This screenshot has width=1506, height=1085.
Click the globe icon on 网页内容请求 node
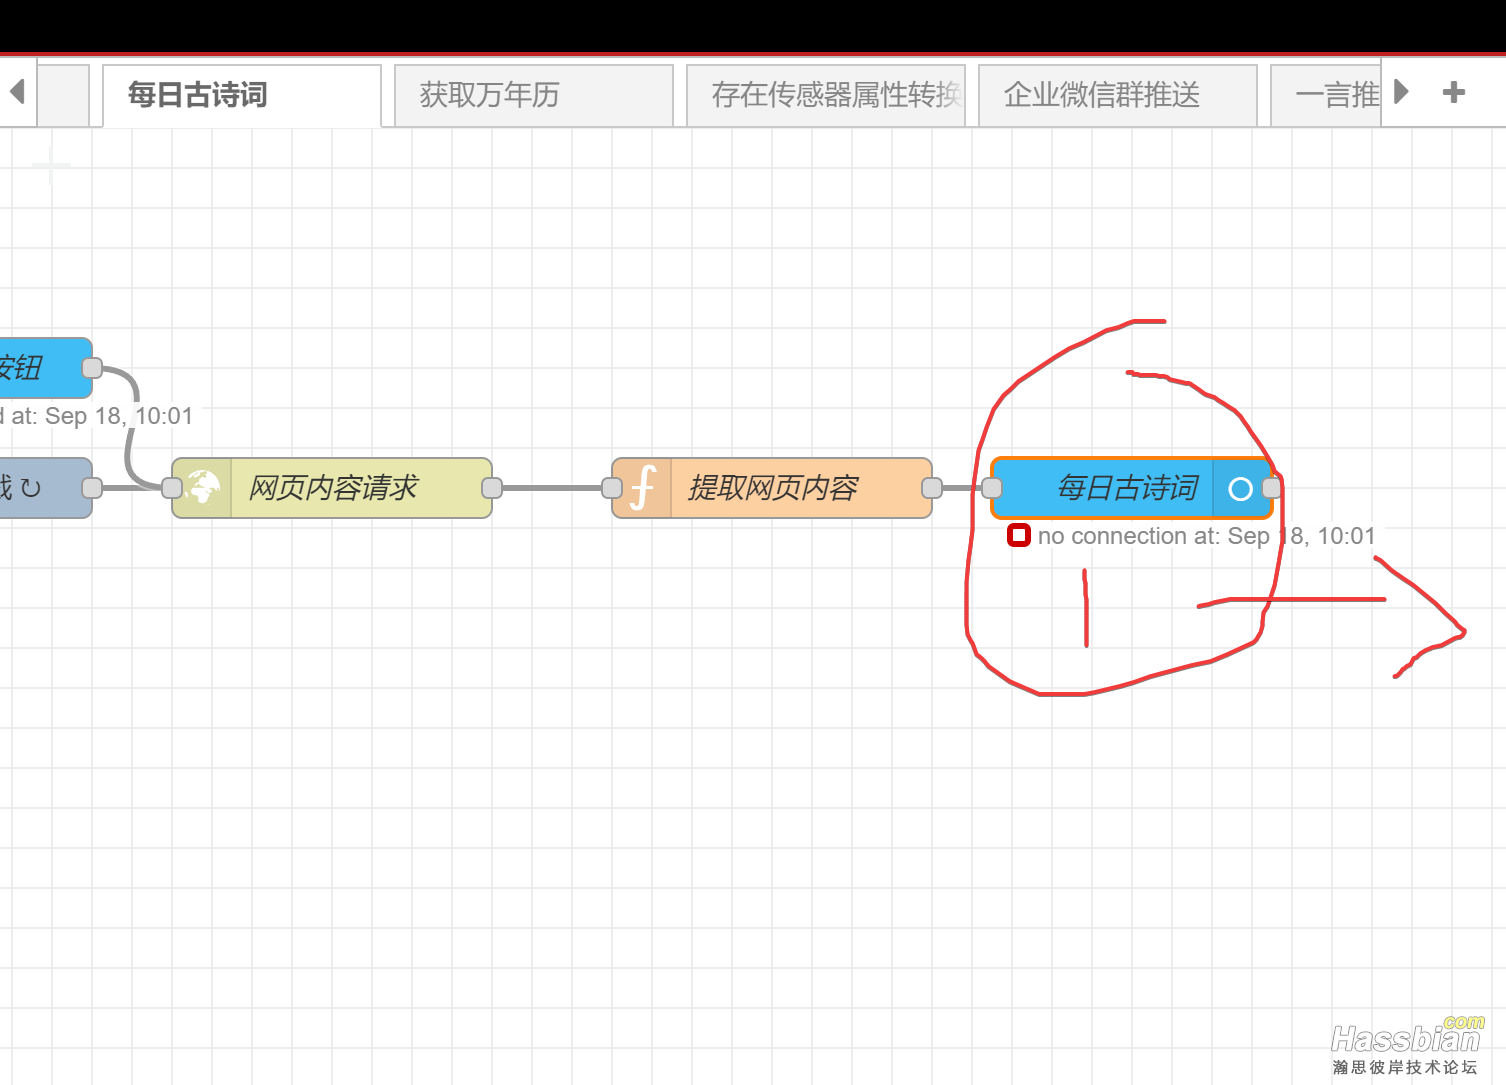point(203,488)
